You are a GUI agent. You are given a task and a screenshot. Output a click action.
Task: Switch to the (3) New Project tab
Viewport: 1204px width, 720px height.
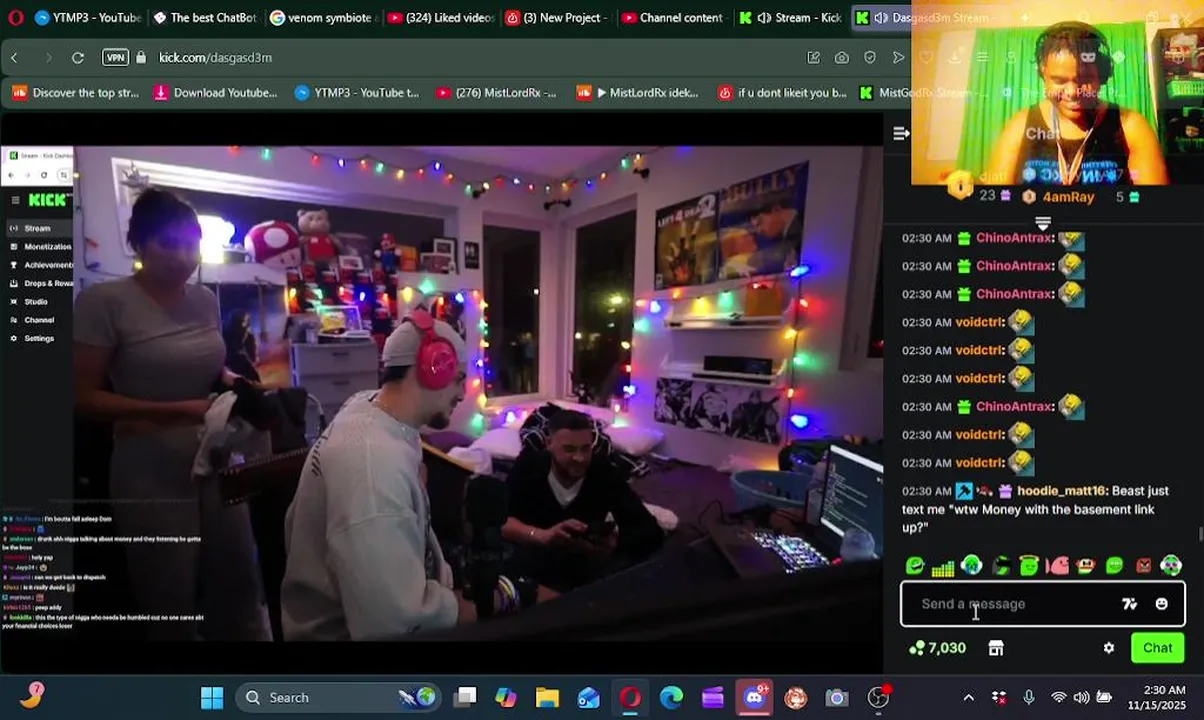pyautogui.click(x=555, y=18)
